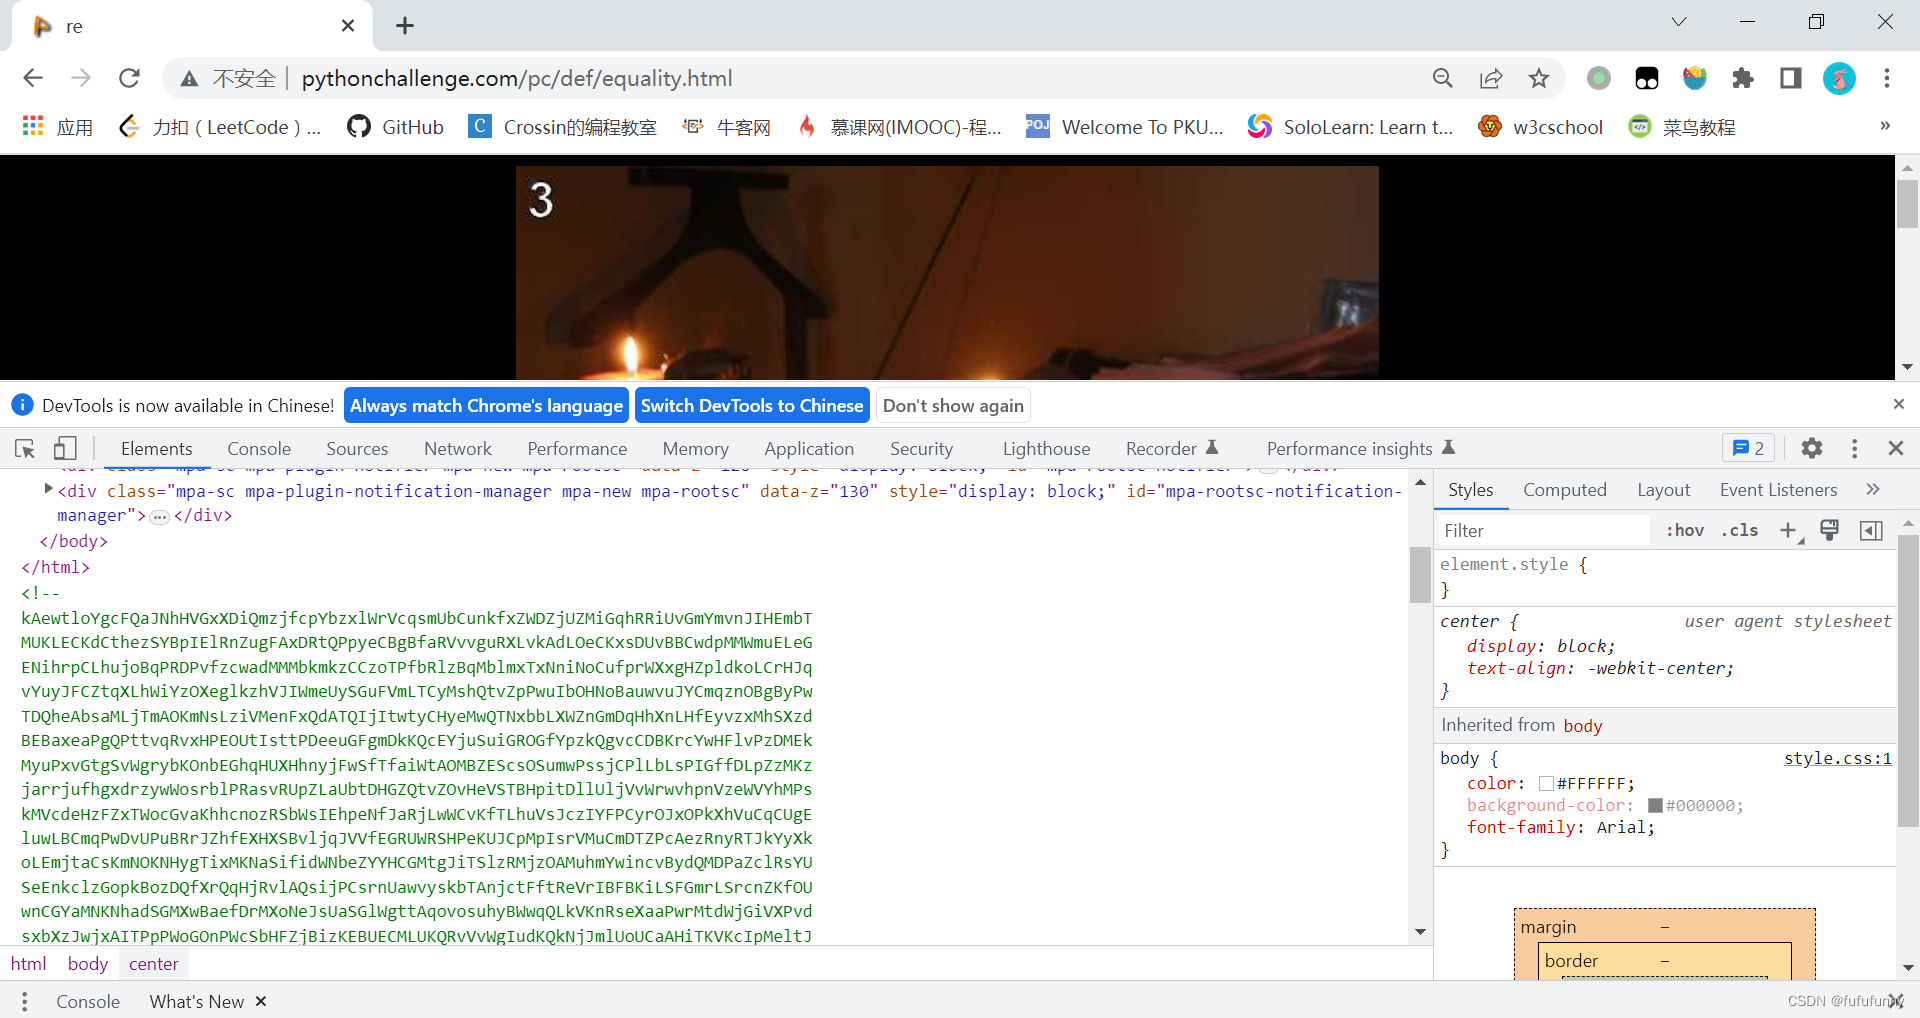Show console messages badge with 2
This screenshot has height=1018, width=1920.
point(1747,448)
